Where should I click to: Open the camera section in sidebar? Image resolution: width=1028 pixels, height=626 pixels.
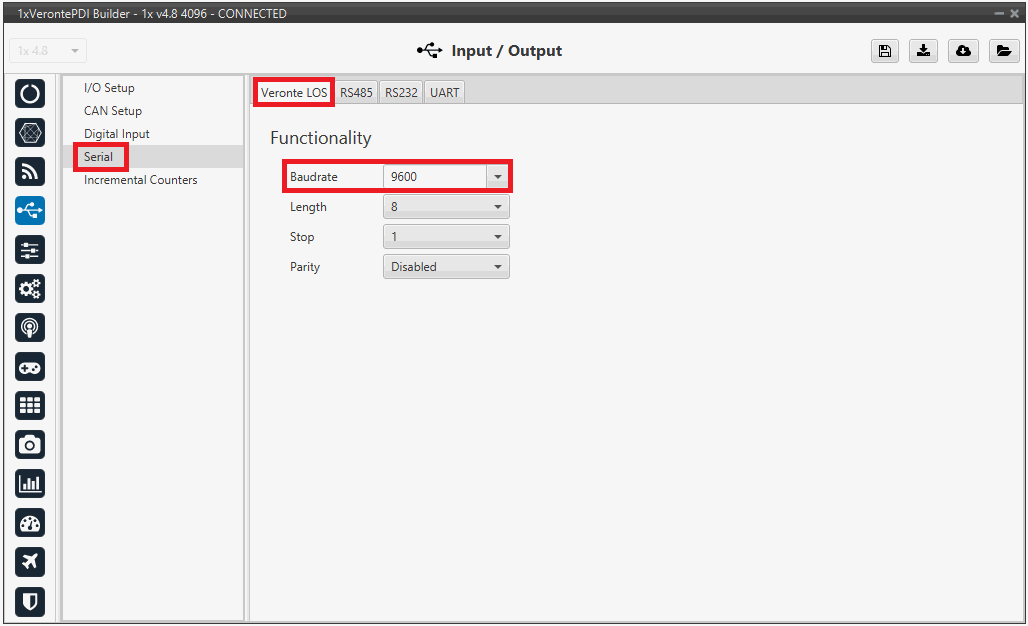[31, 444]
